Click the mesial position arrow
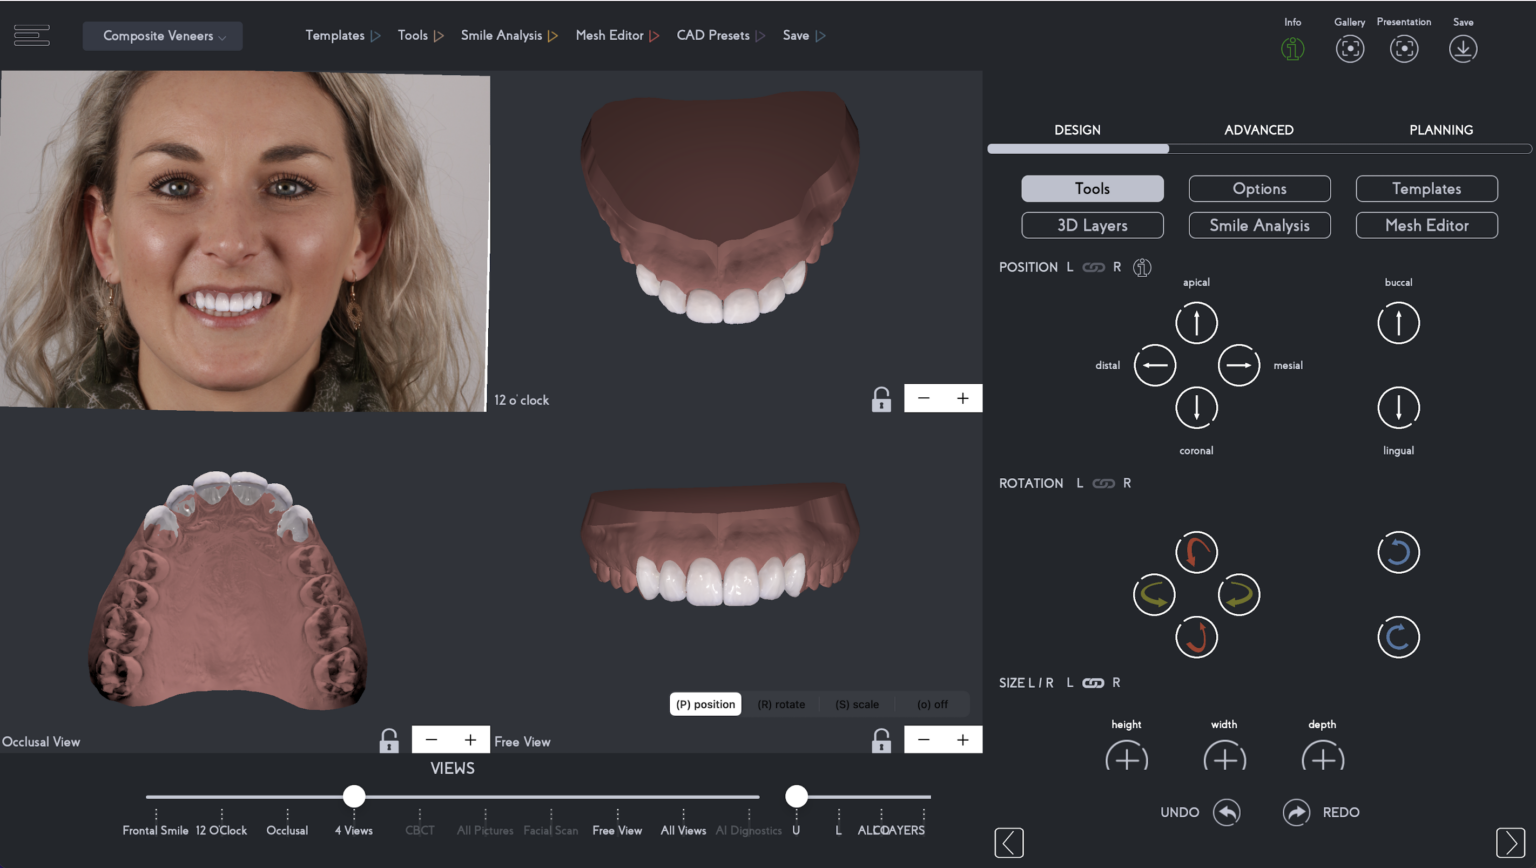This screenshot has height=868, width=1536. click(x=1238, y=365)
